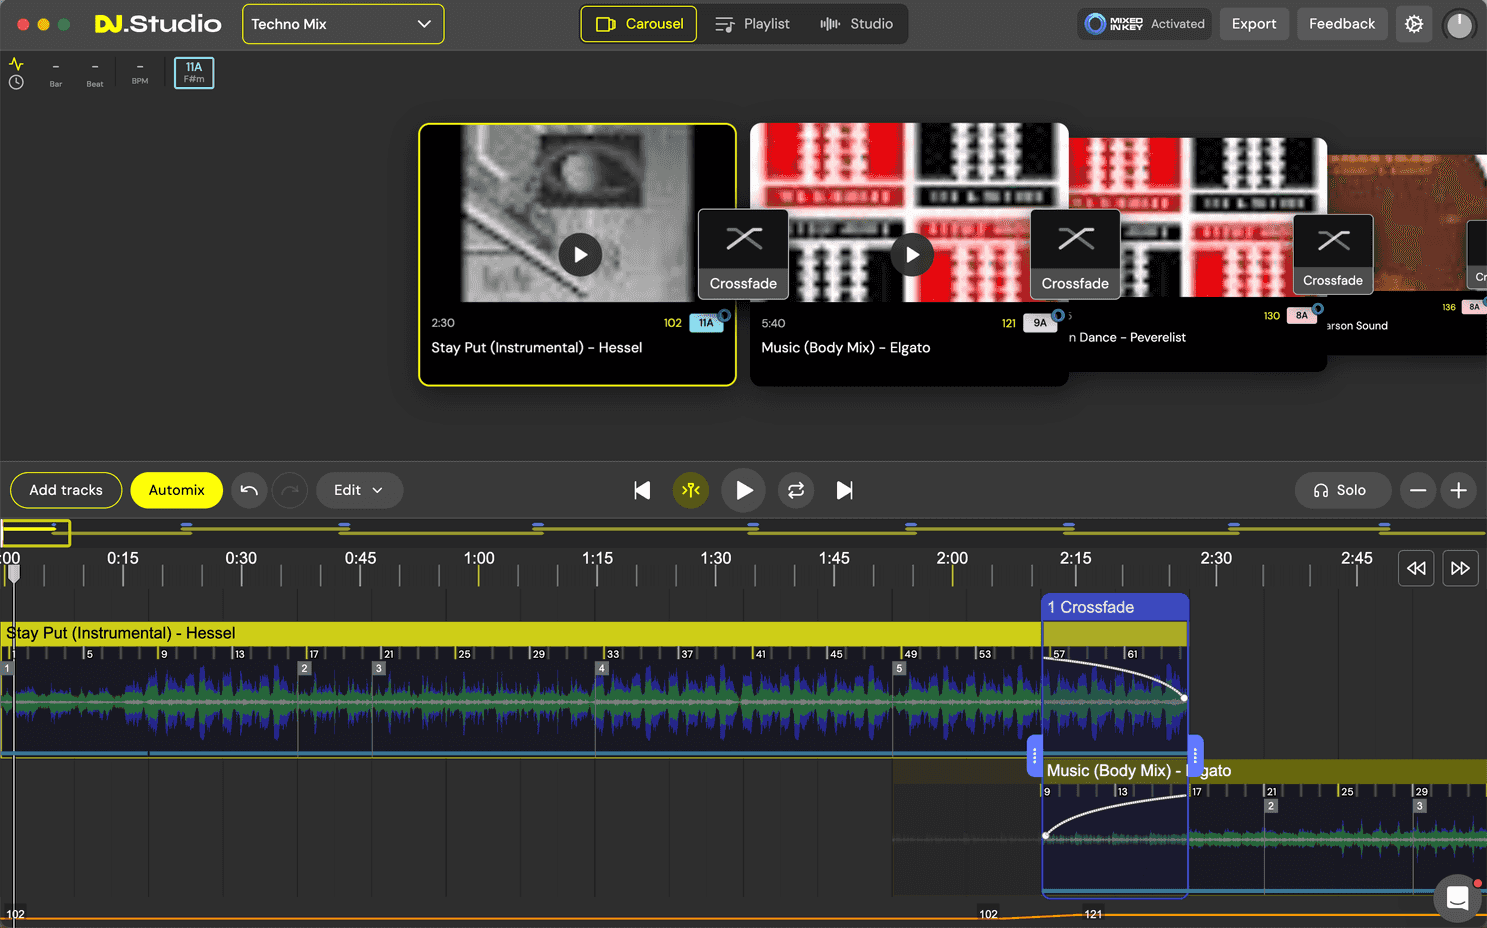Click the Add tracks button

(65, 490)
